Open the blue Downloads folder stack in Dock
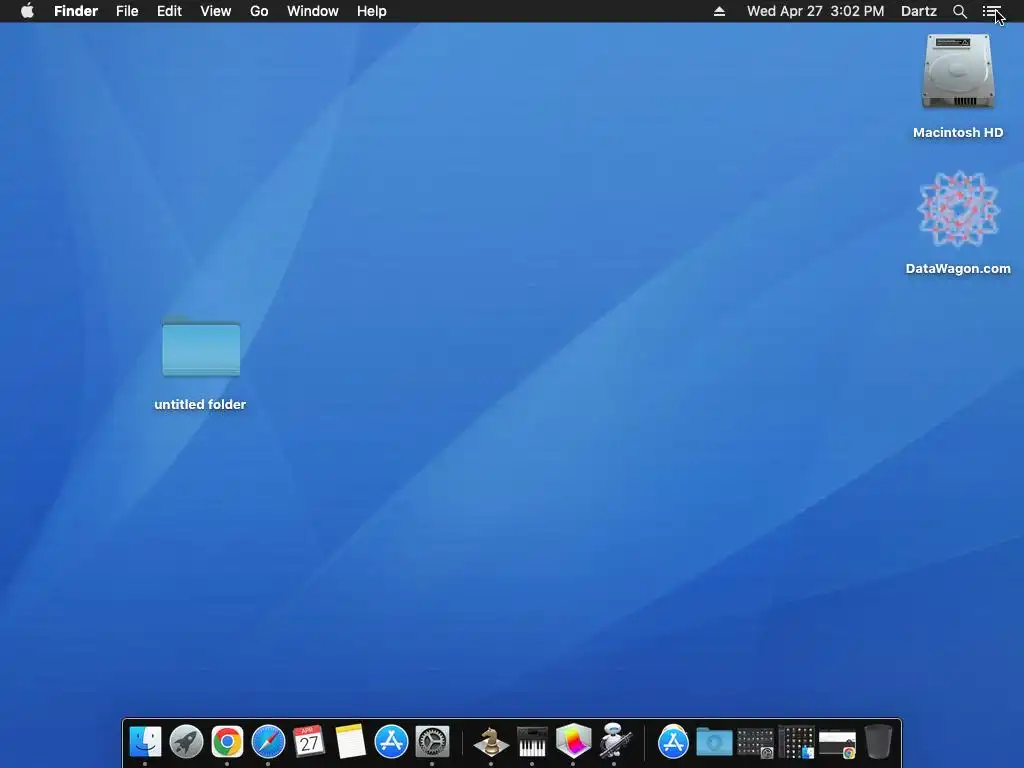The height and width of the screenshot is (768, 1024). pos(714,742)
